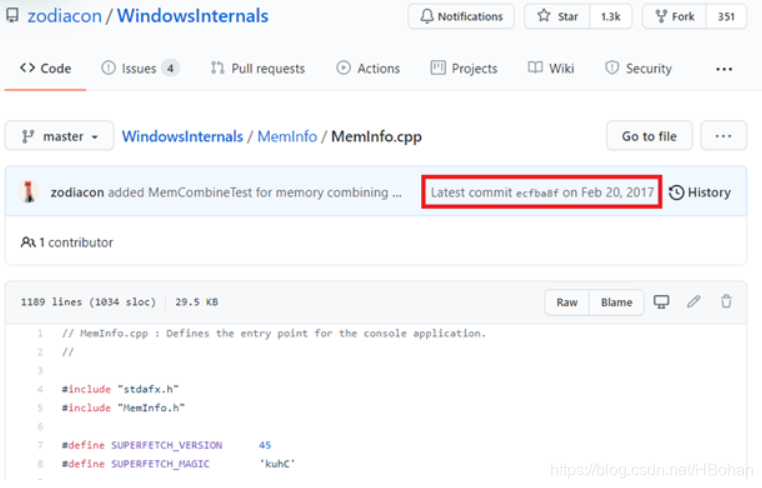Click the 1189 lines (1034 sloc) text
Viewport: 762px width, 488px height.
pyautogui.click(x=88, y=302)
